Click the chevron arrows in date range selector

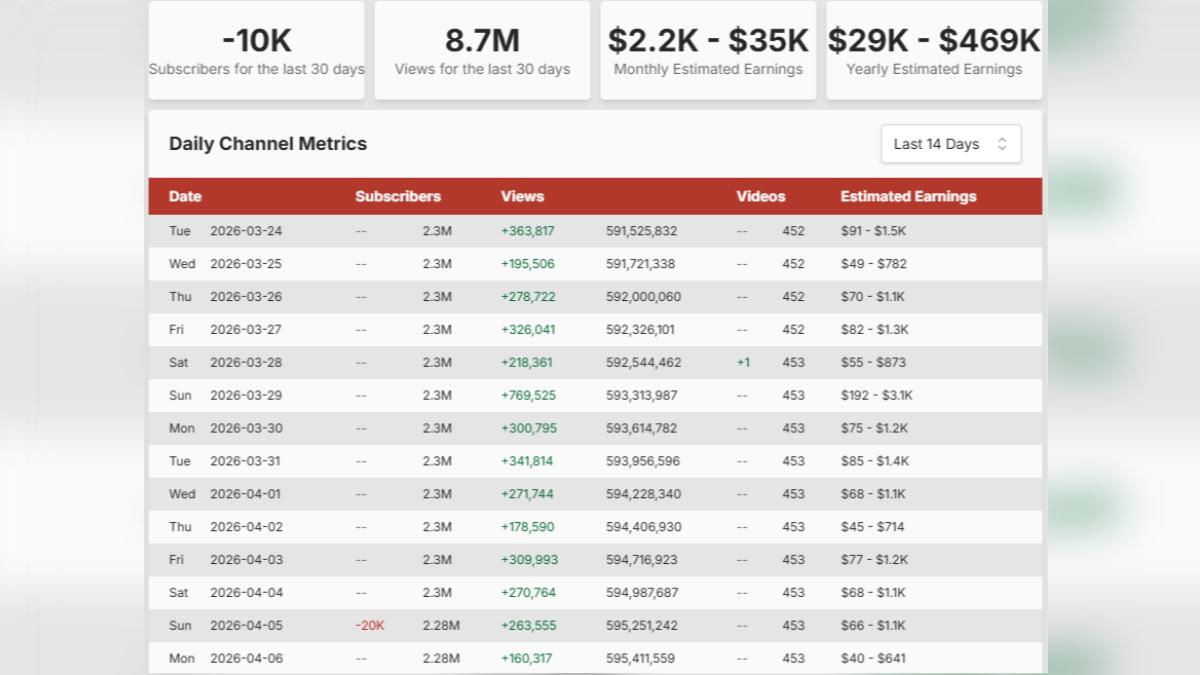(1002, 144)
